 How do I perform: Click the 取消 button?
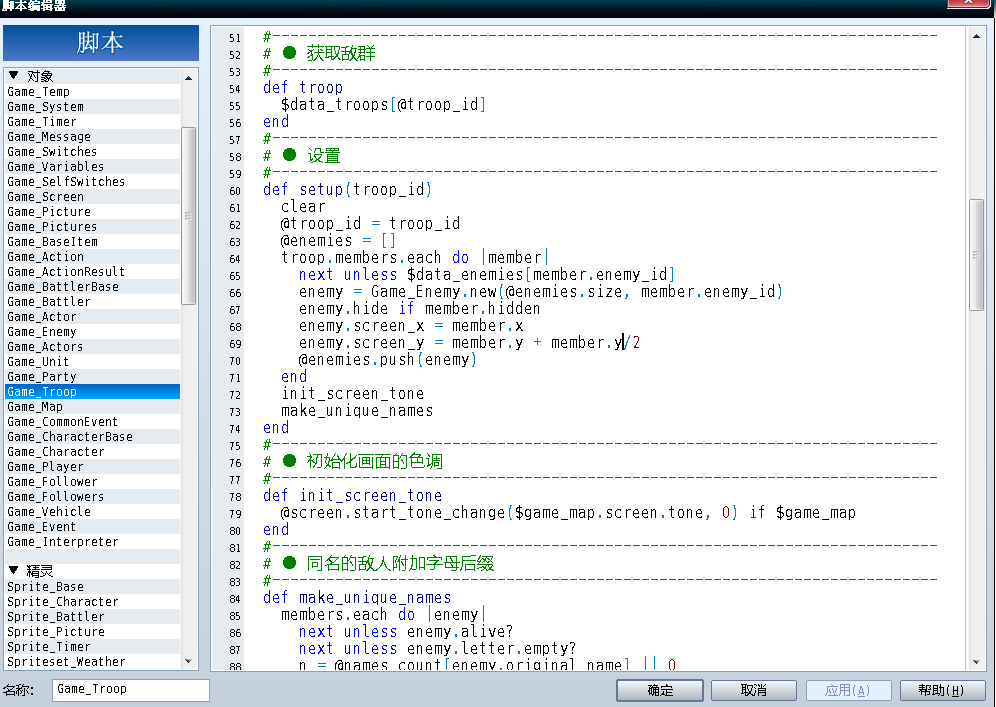(754, 690)
